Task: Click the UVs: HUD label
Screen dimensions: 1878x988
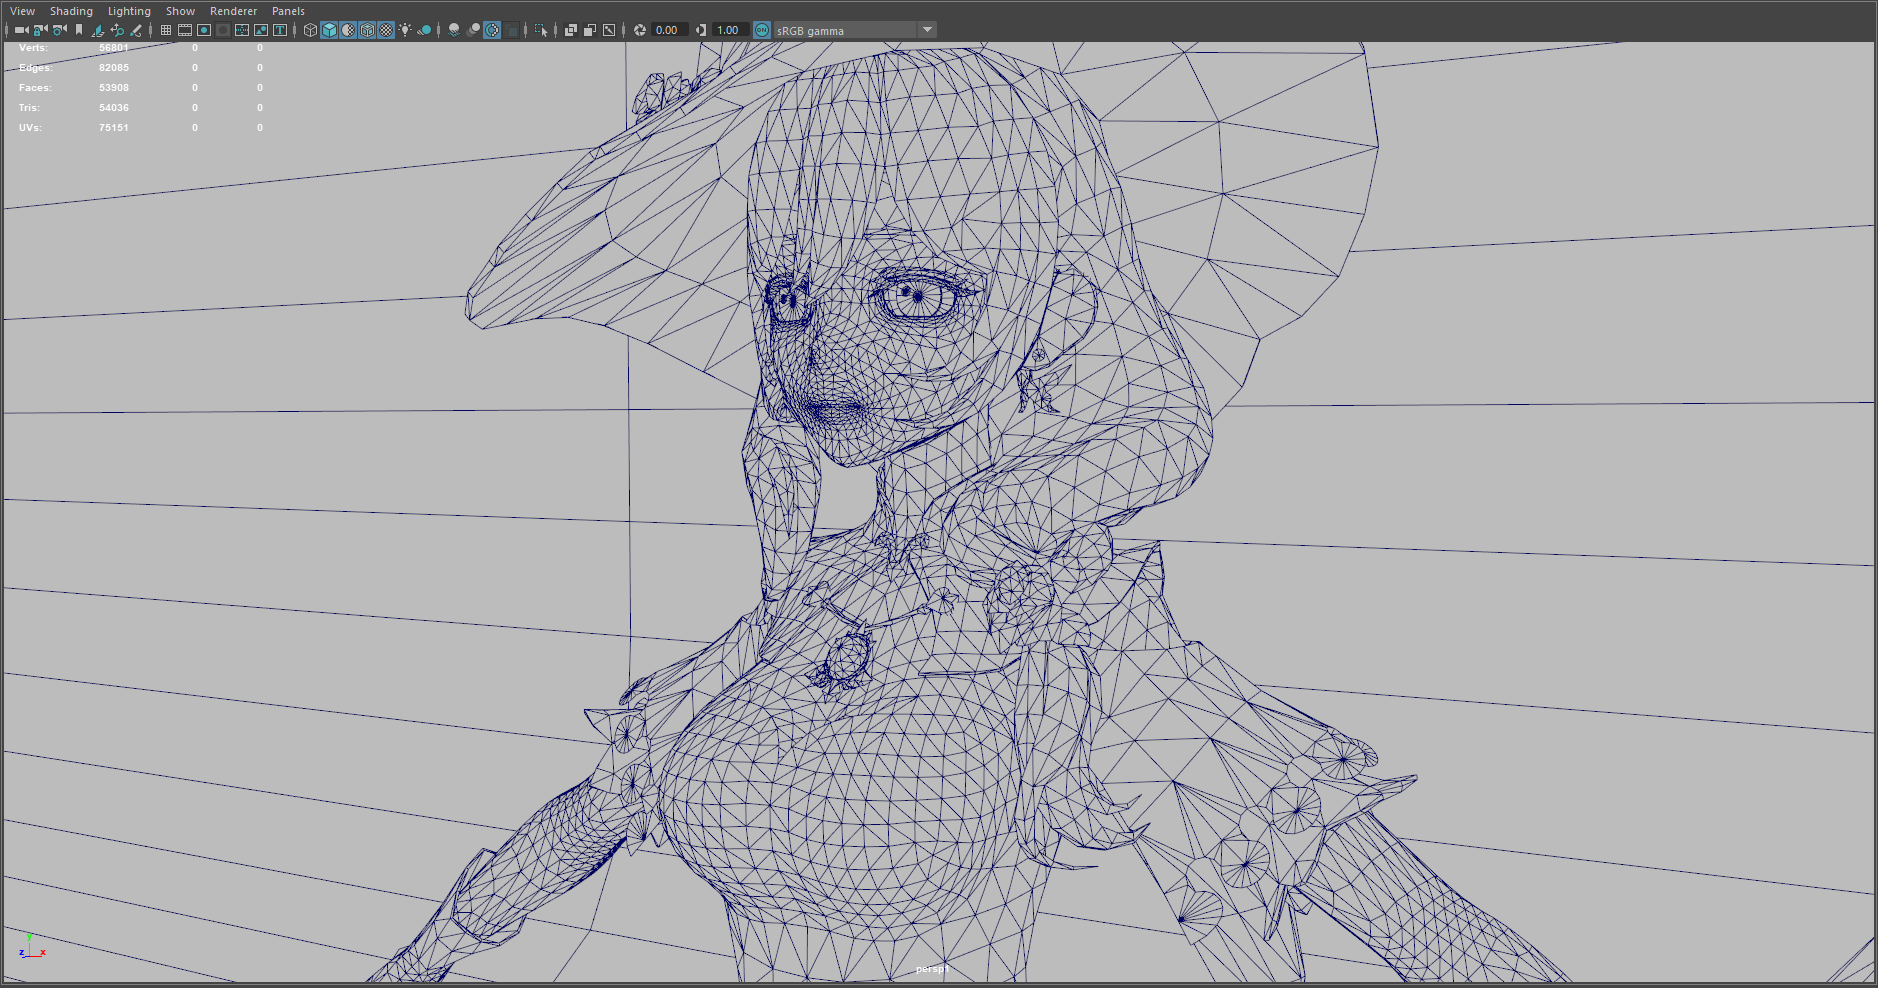Action: (30, 128)
